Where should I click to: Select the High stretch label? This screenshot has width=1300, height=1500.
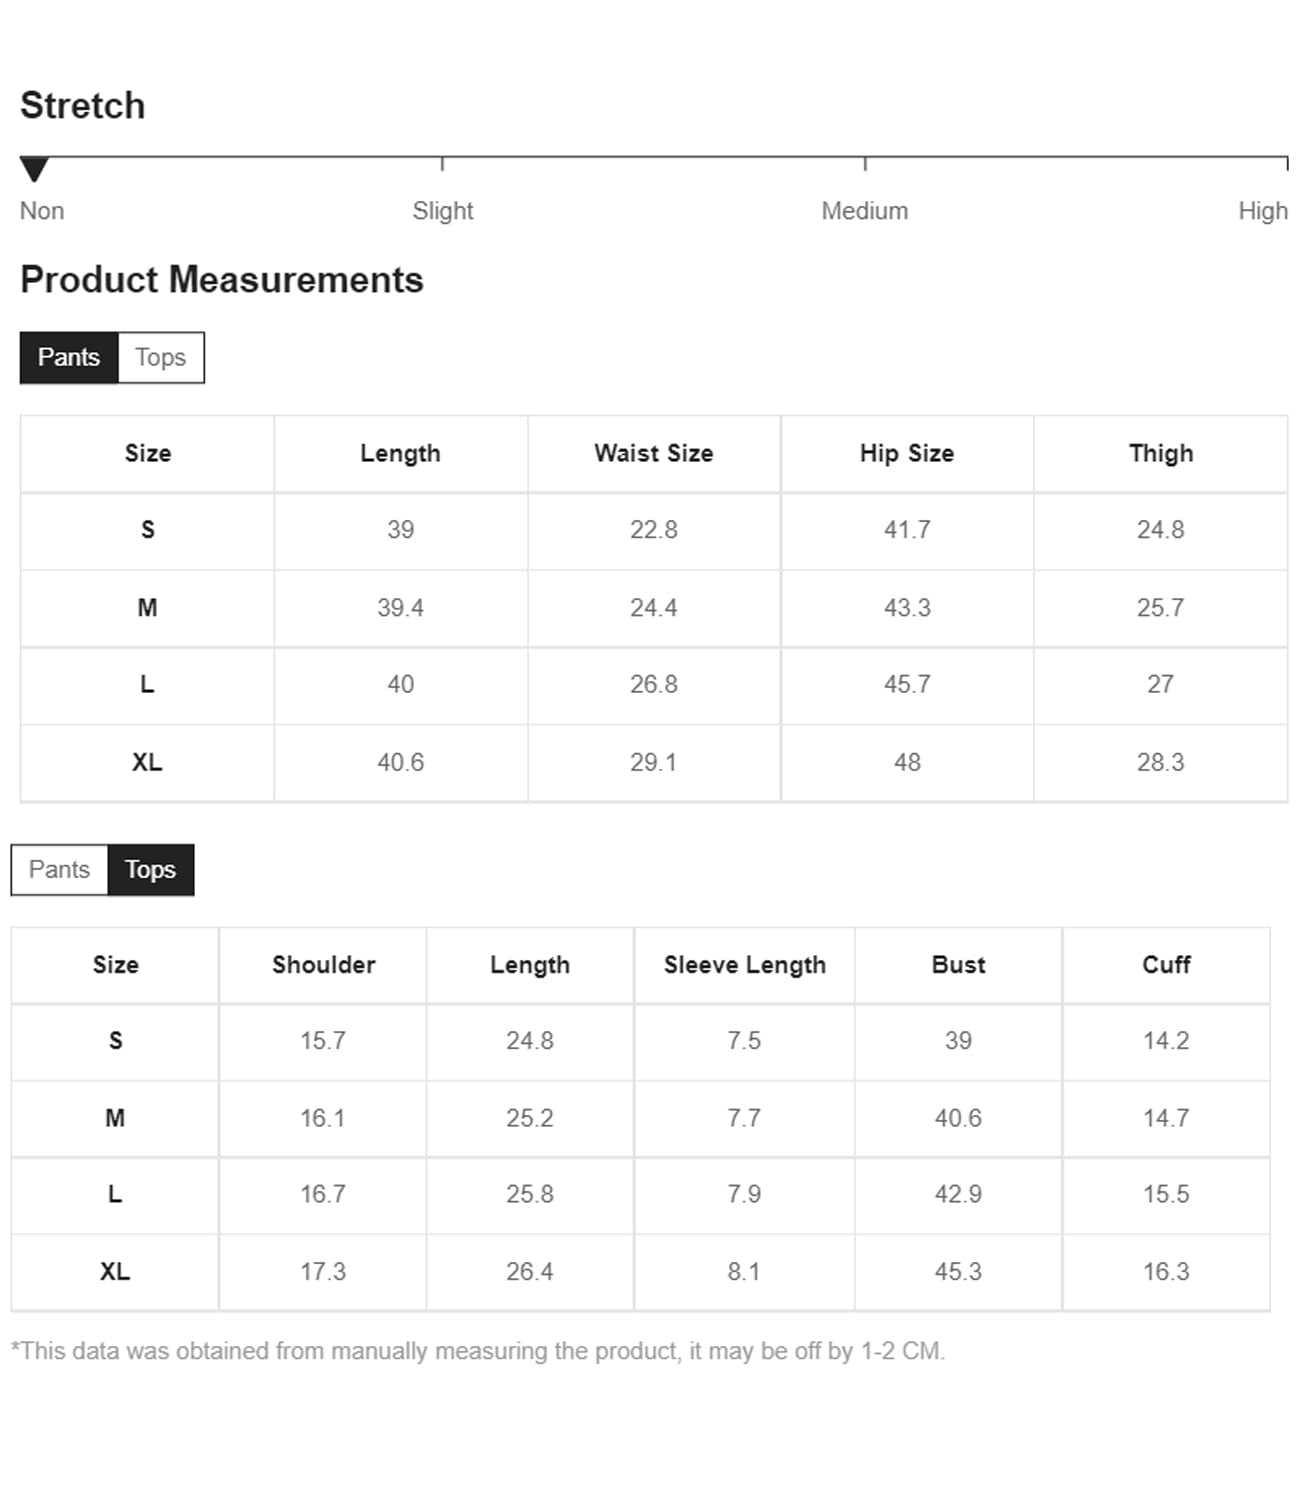coord(1262,211)
